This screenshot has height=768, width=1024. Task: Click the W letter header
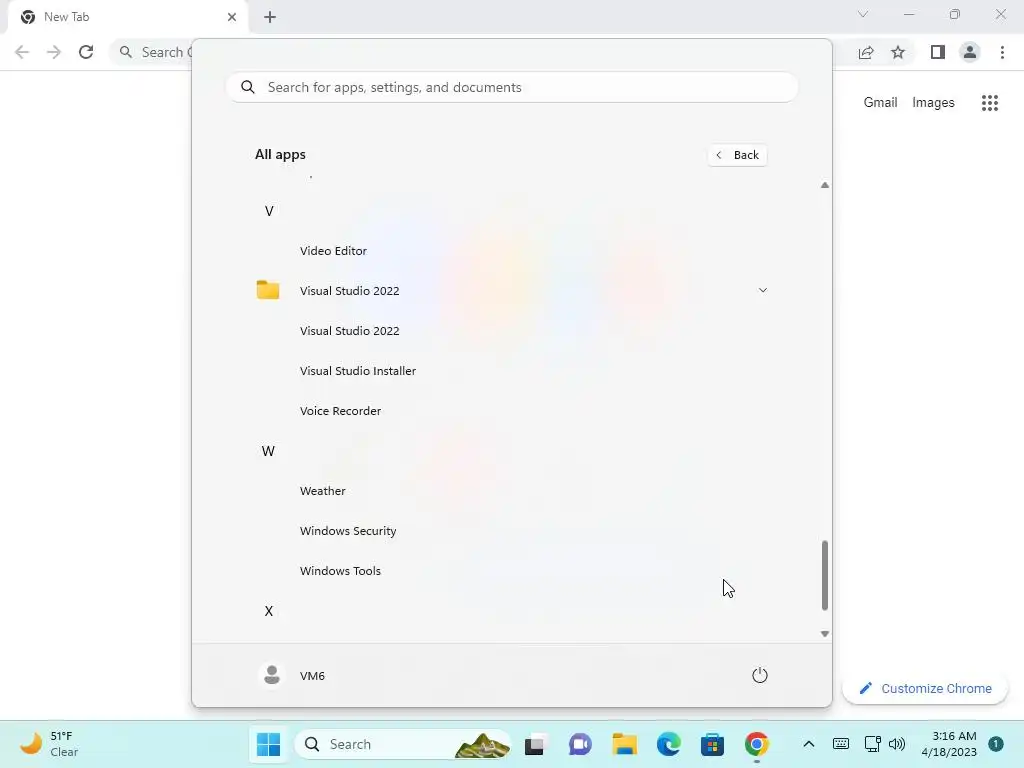tap(268, 451)
